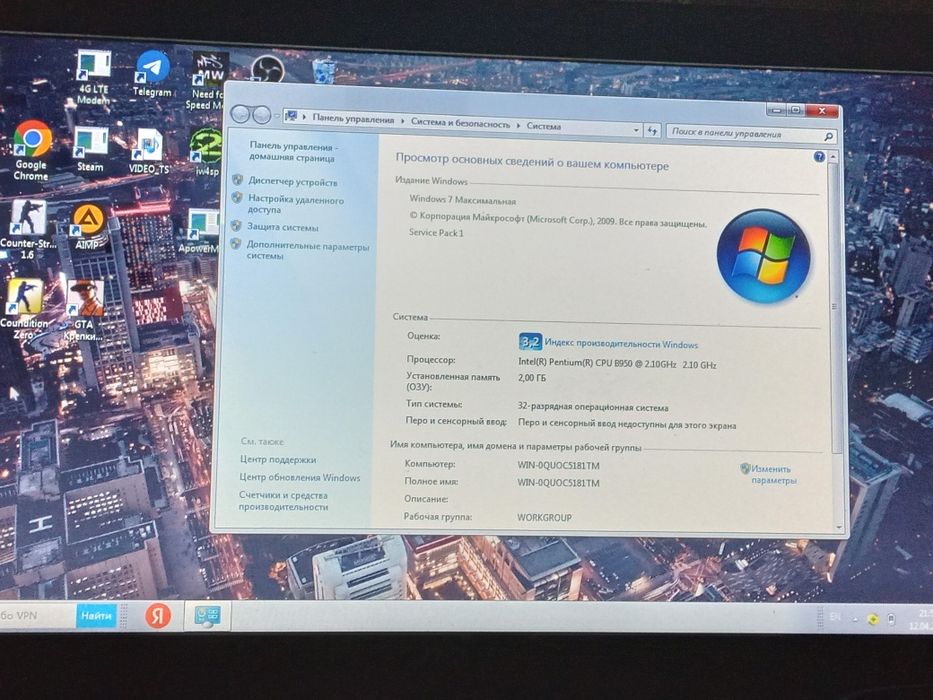Launch Telegram from the desktop
The width and height of the screenshot is (933, 700).
coord(152,74)
